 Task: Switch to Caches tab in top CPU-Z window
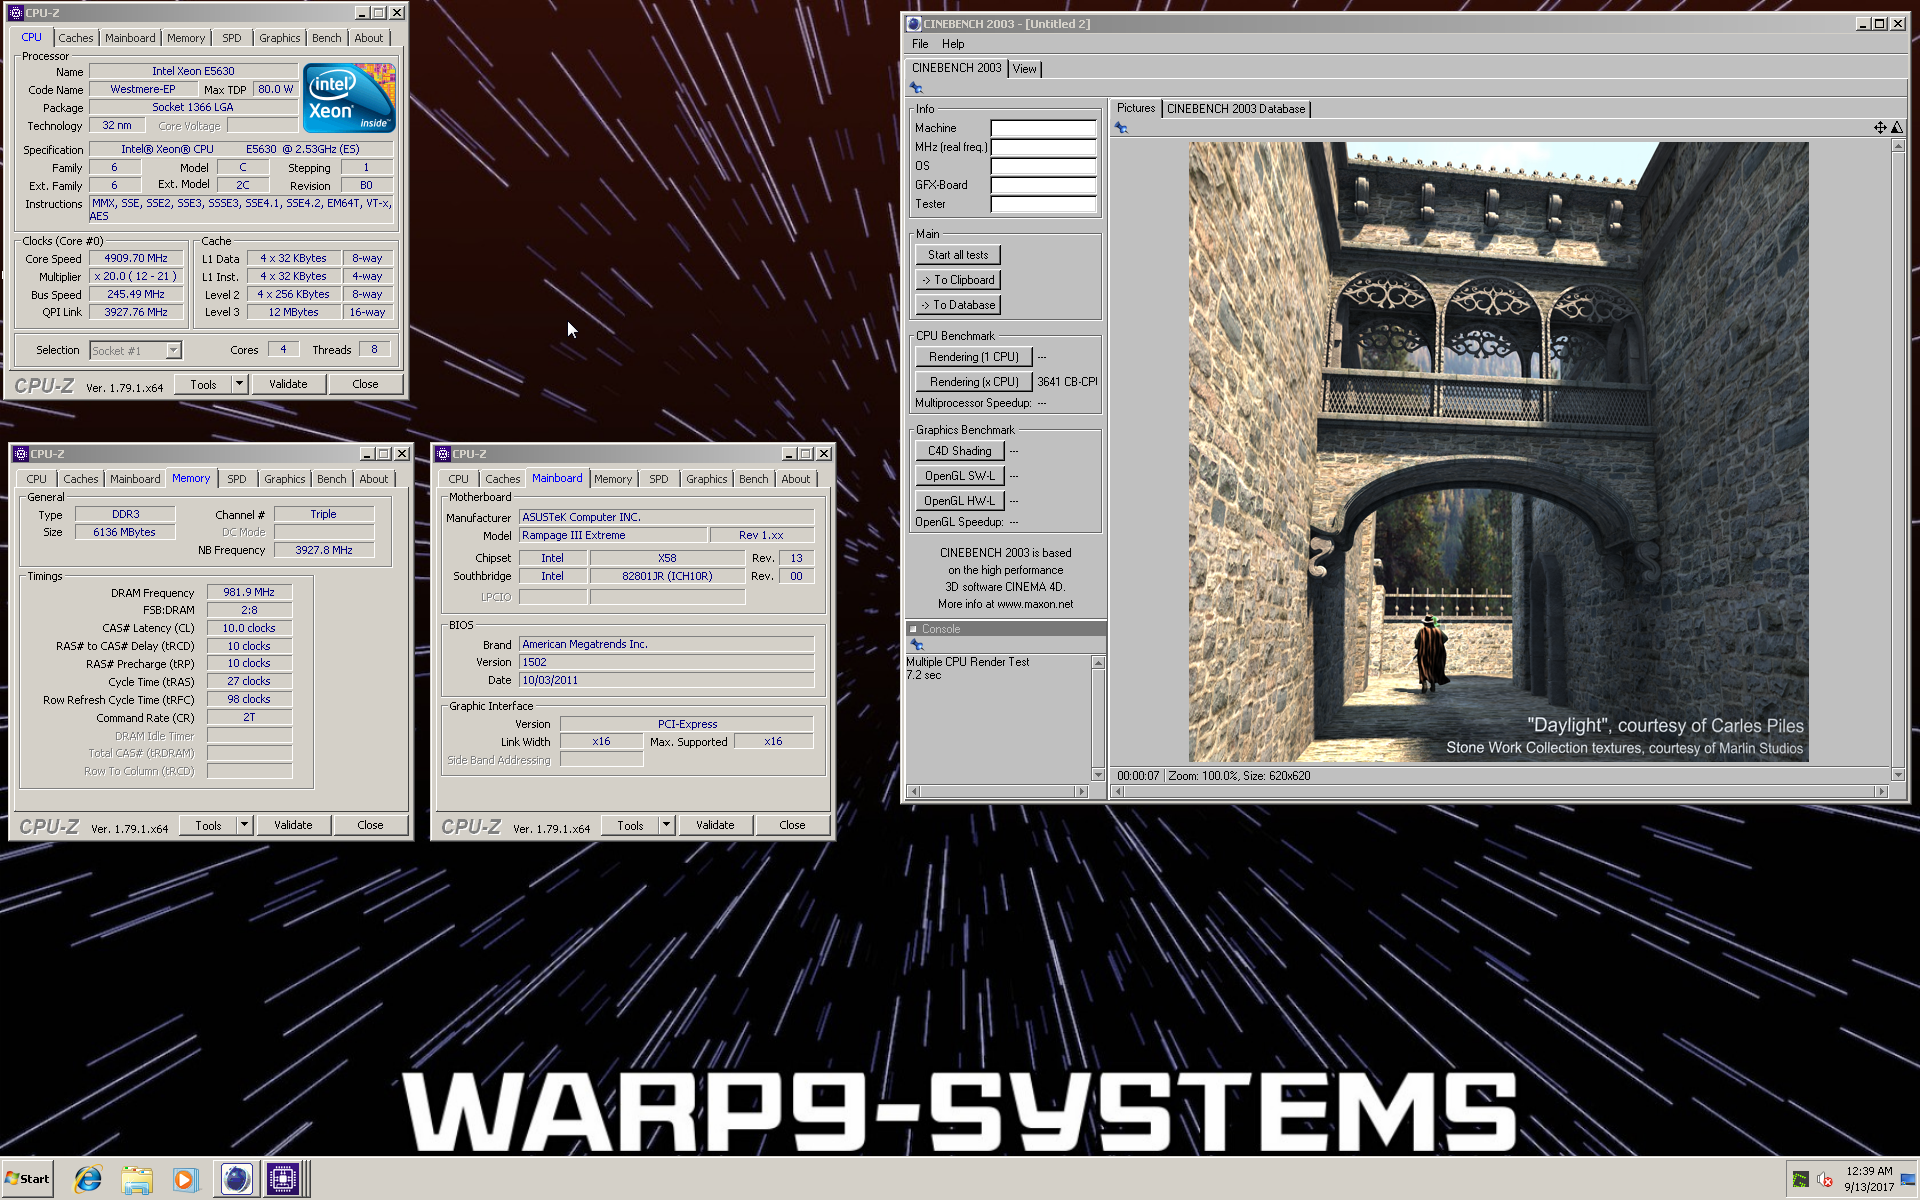point(76,38)
